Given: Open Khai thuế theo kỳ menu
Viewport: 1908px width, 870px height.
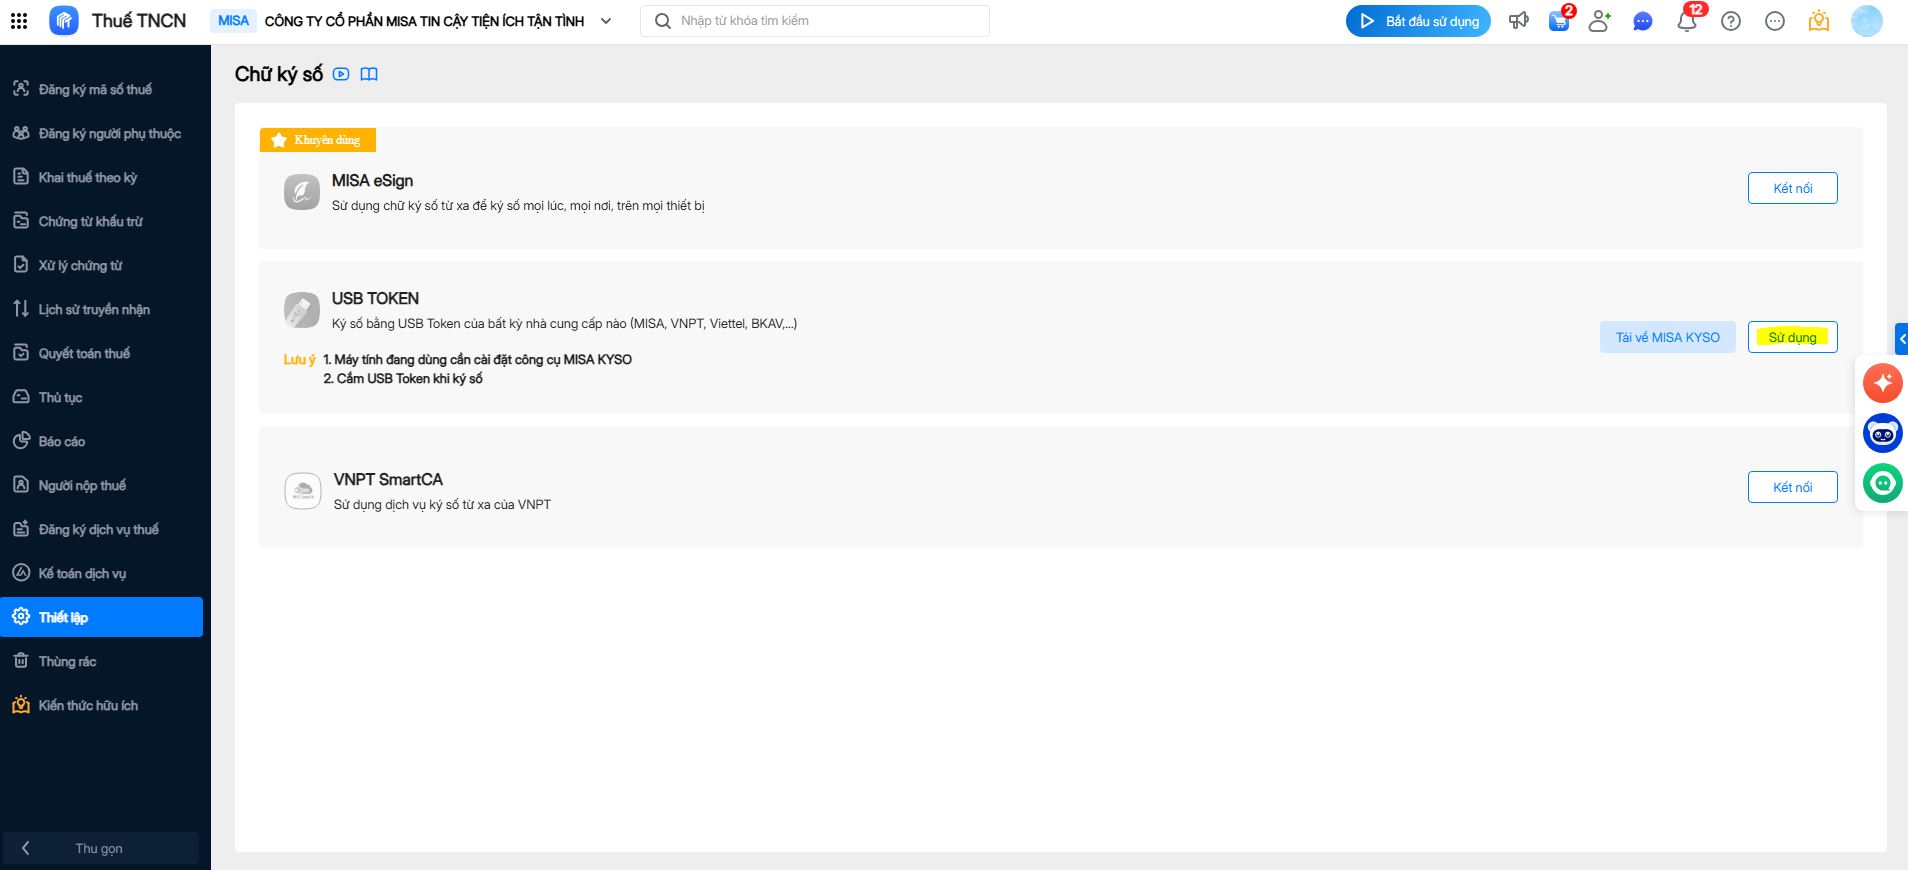Looking at the screenshot, I should tap(88, 178).
